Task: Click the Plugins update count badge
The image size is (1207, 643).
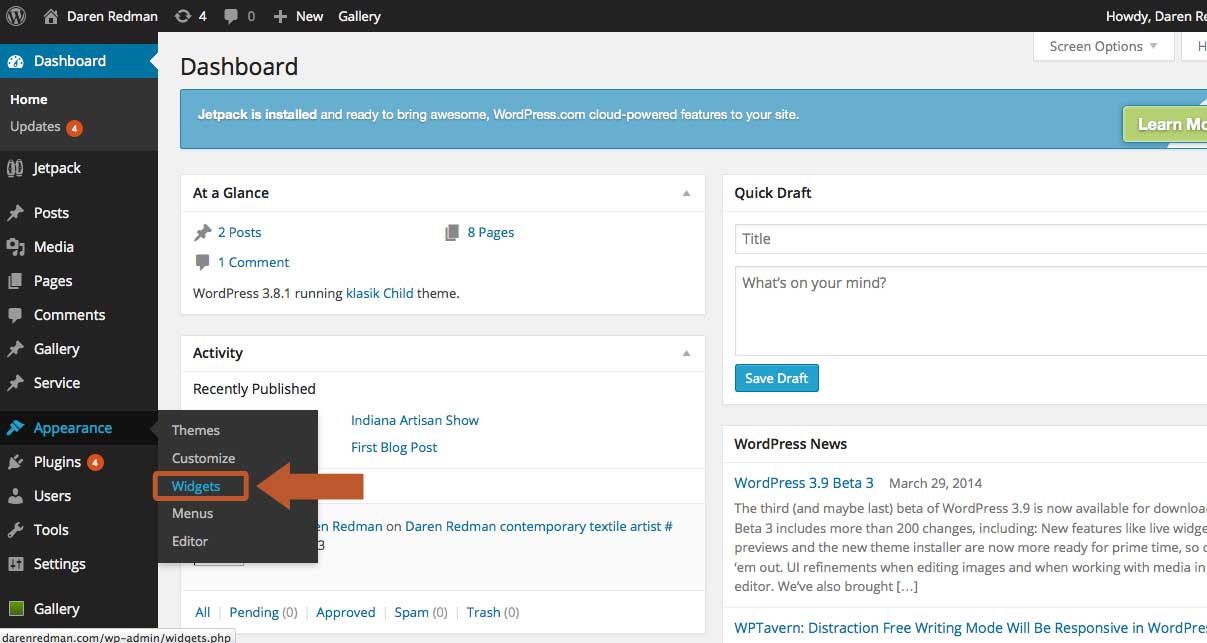Action: point(95,462)
